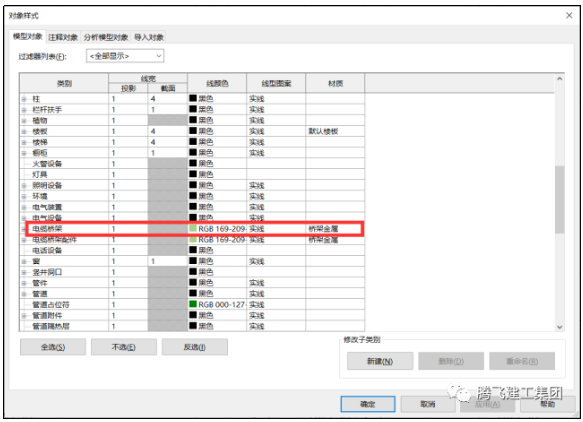This screenshot has width=583, height=422.
Task: Click cut line weight 4 of 柱
Action: pyautogui.click(x=168, y=99)
